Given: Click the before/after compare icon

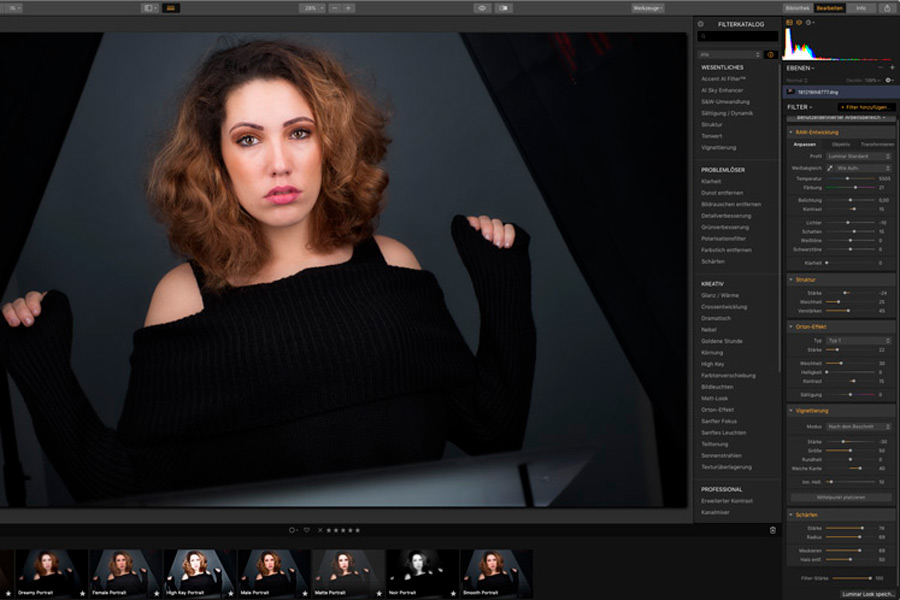Looking at the screenshot, I should click(x=503, y=8).
